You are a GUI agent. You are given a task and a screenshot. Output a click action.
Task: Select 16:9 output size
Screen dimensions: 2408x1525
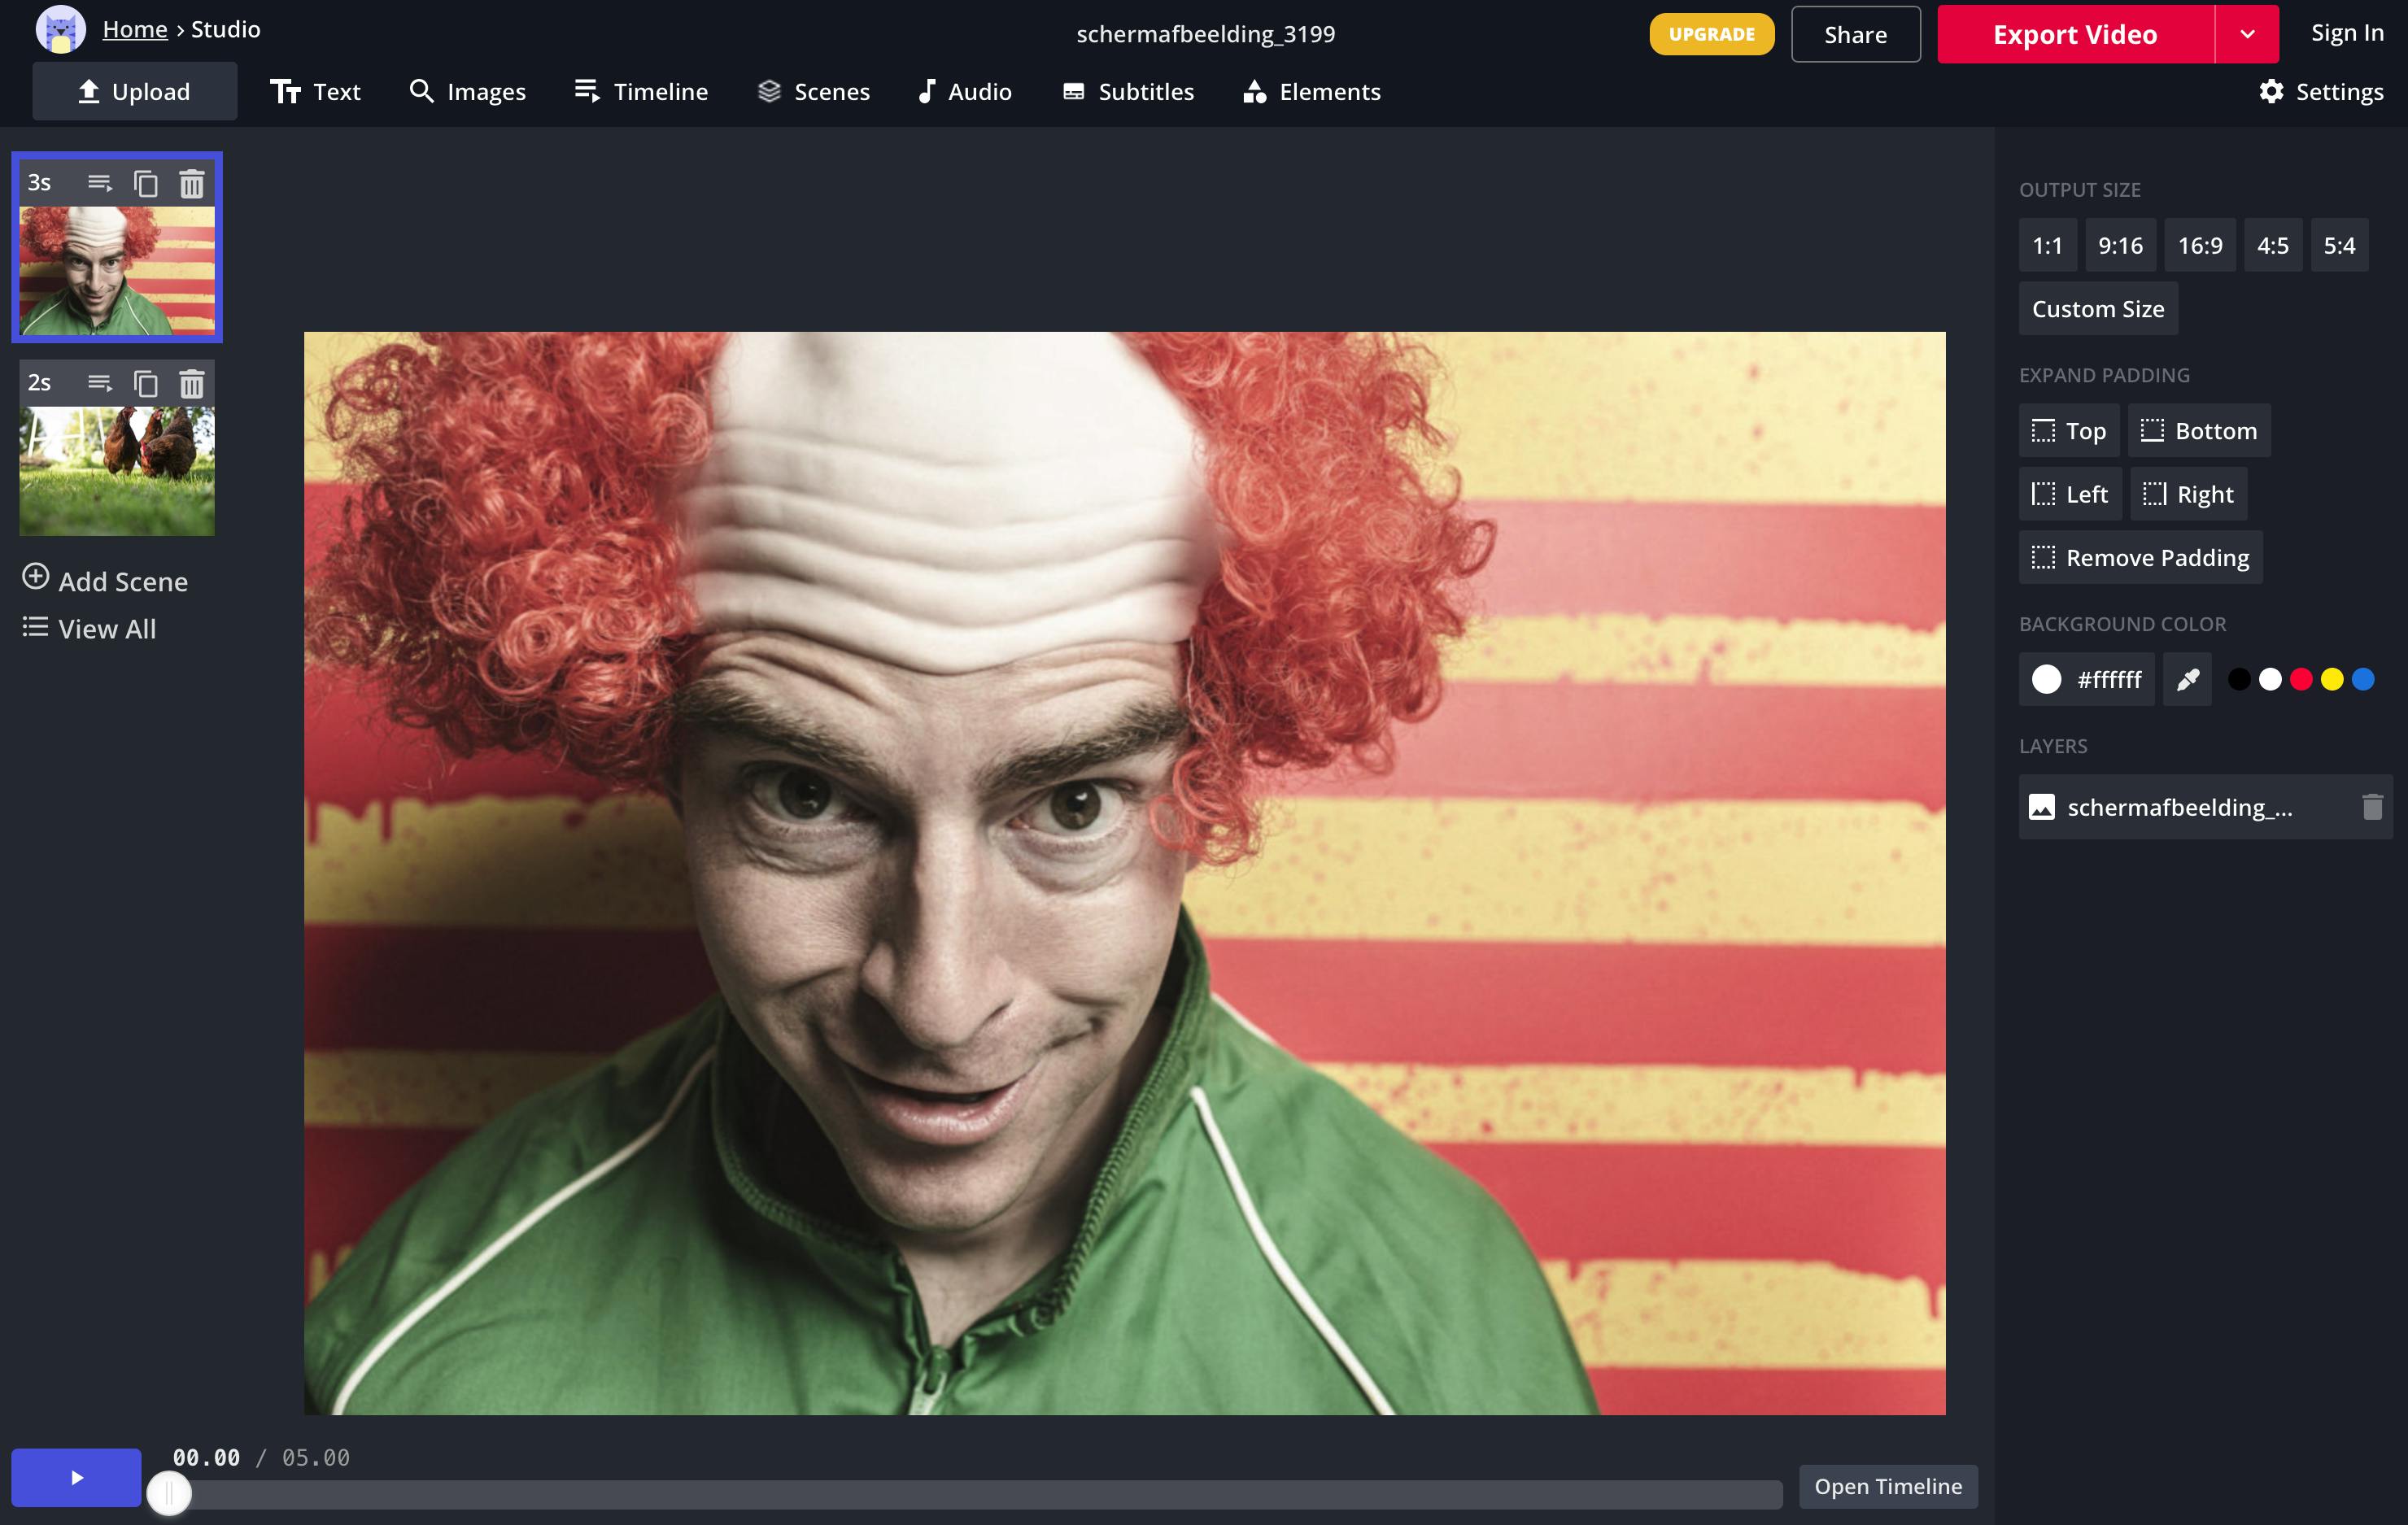pos(2199,246)
